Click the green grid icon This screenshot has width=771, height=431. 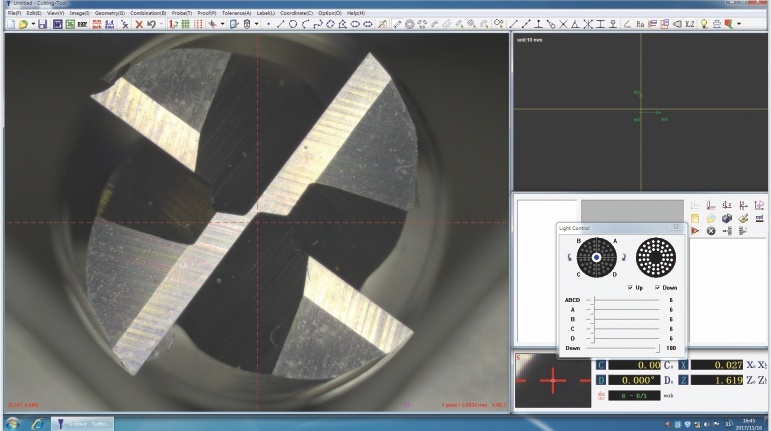coord(187,22)
